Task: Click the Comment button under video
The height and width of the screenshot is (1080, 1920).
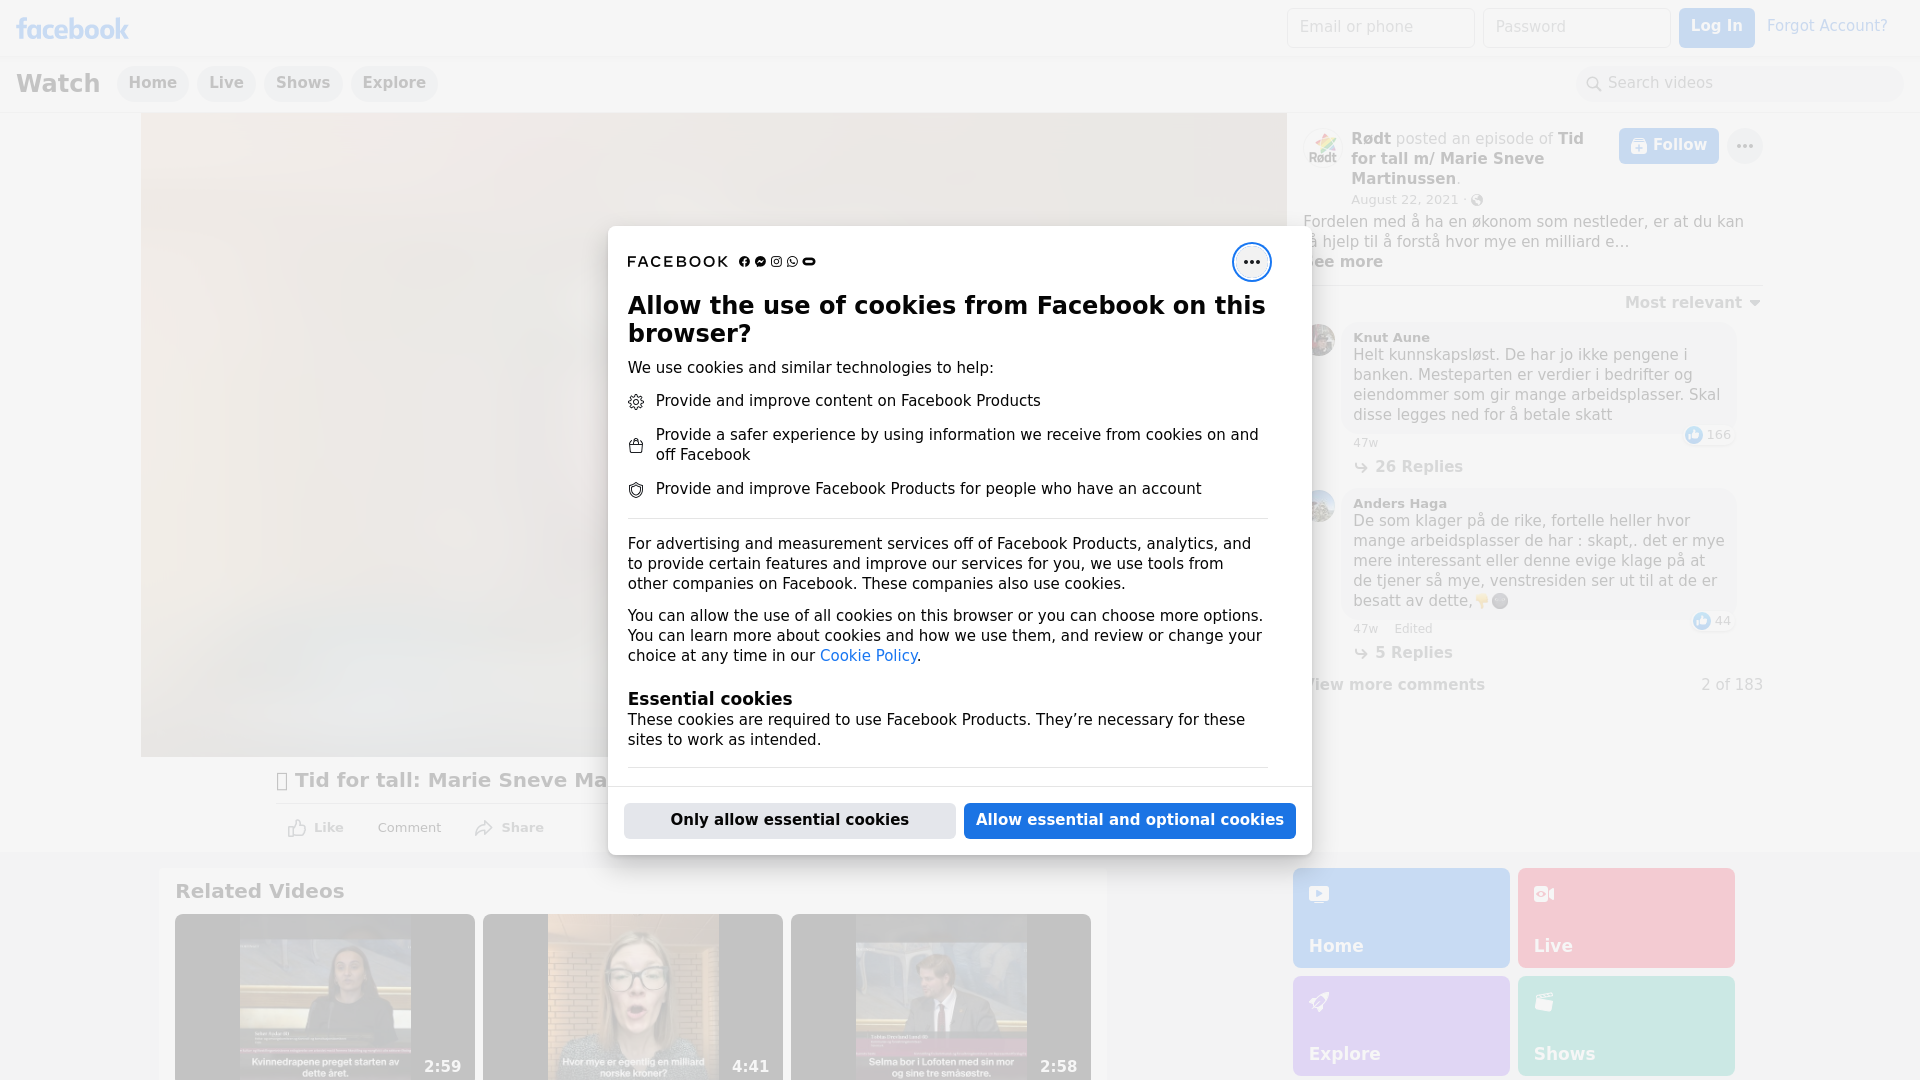Action: 409,828
